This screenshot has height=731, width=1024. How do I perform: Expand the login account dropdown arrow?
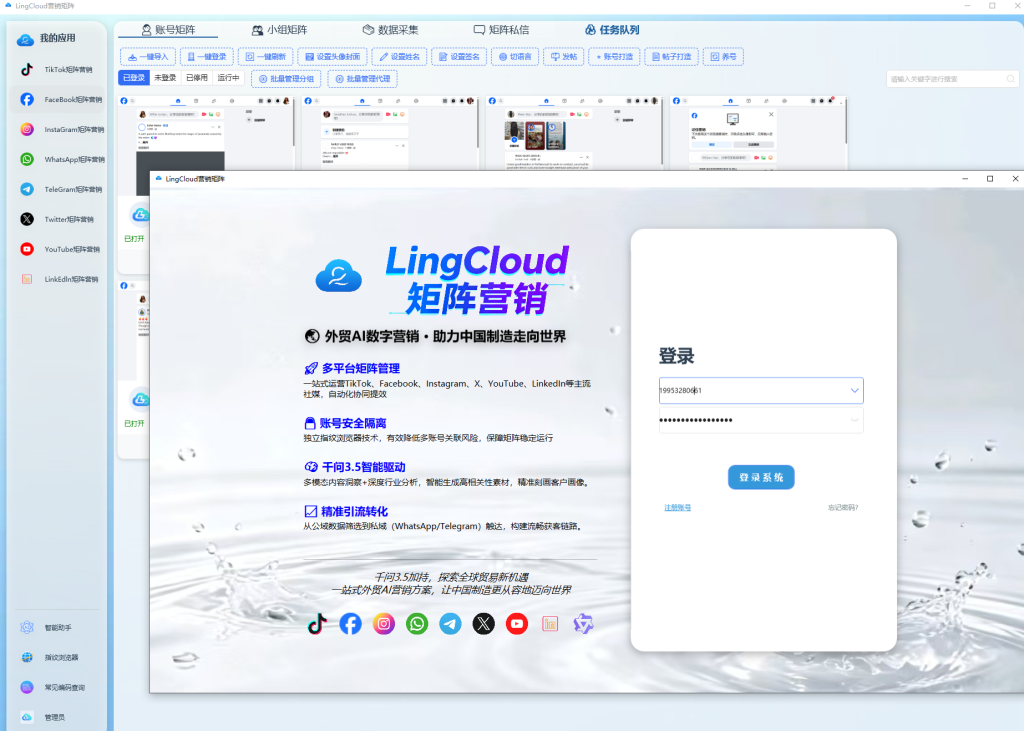click(854, 391)
